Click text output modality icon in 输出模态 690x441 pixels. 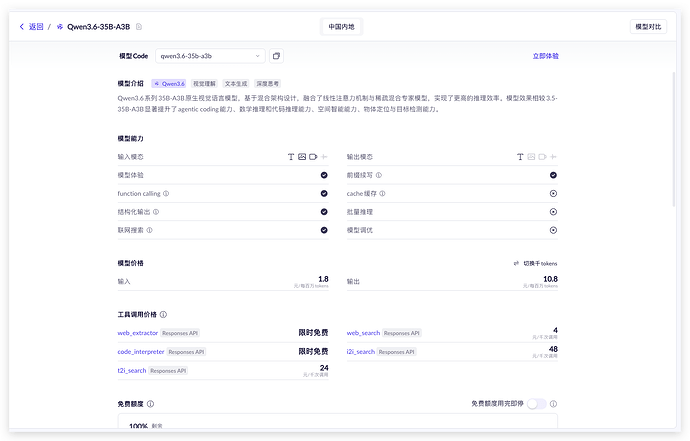point(520,157)
